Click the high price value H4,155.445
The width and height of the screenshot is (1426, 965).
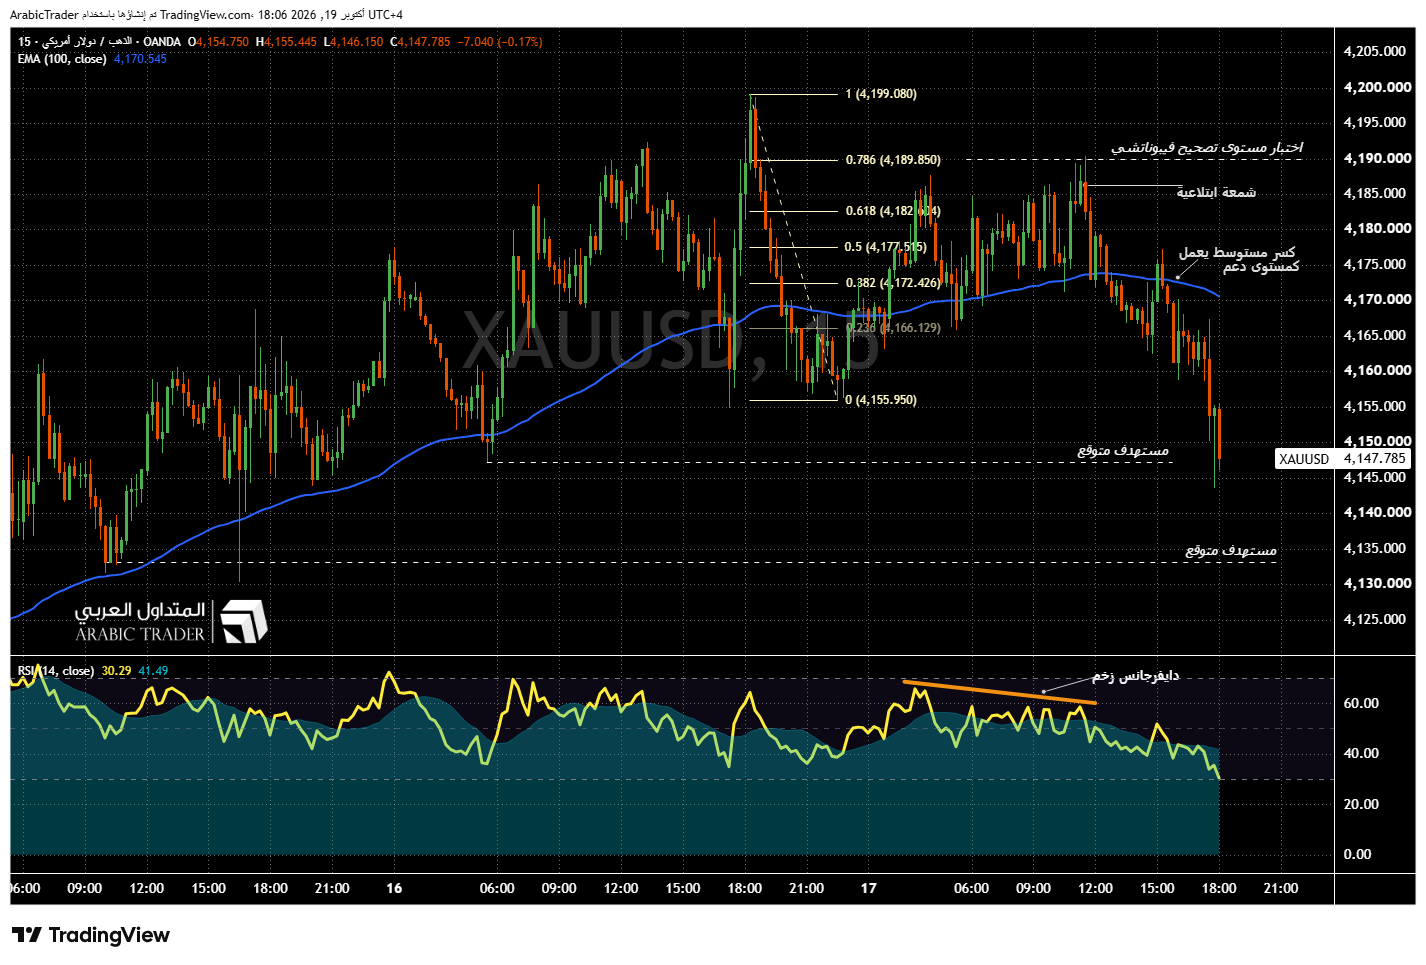pyautogui.click(x=286, y=42)
